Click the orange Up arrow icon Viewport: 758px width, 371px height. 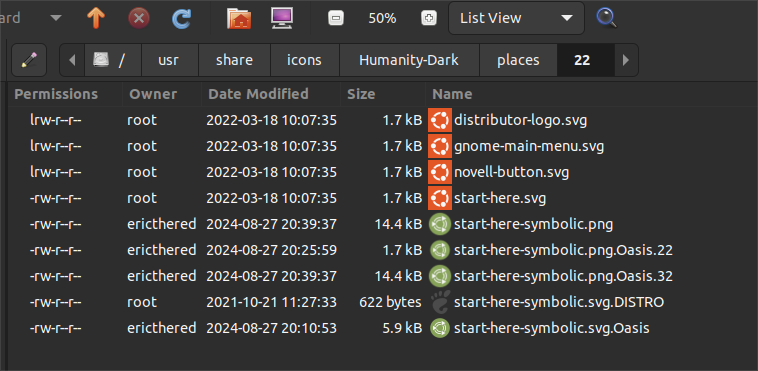(96, 19)
